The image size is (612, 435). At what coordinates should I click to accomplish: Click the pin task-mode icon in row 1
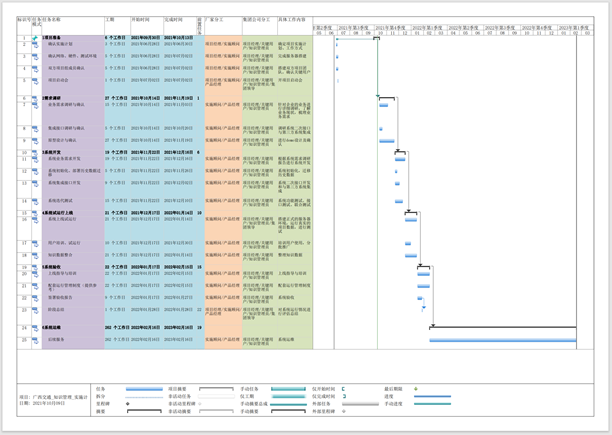(35, 38)
